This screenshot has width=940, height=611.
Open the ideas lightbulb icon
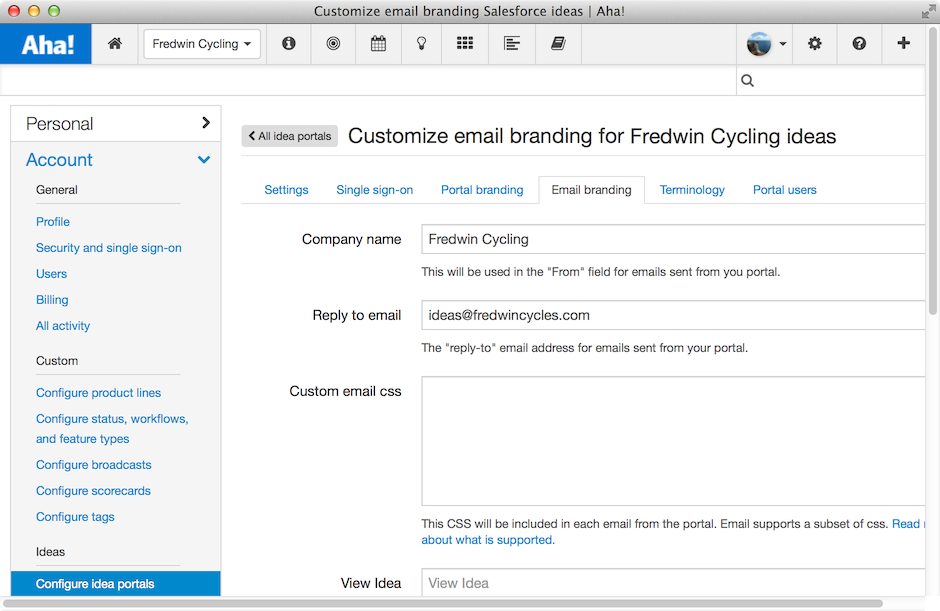421,43
